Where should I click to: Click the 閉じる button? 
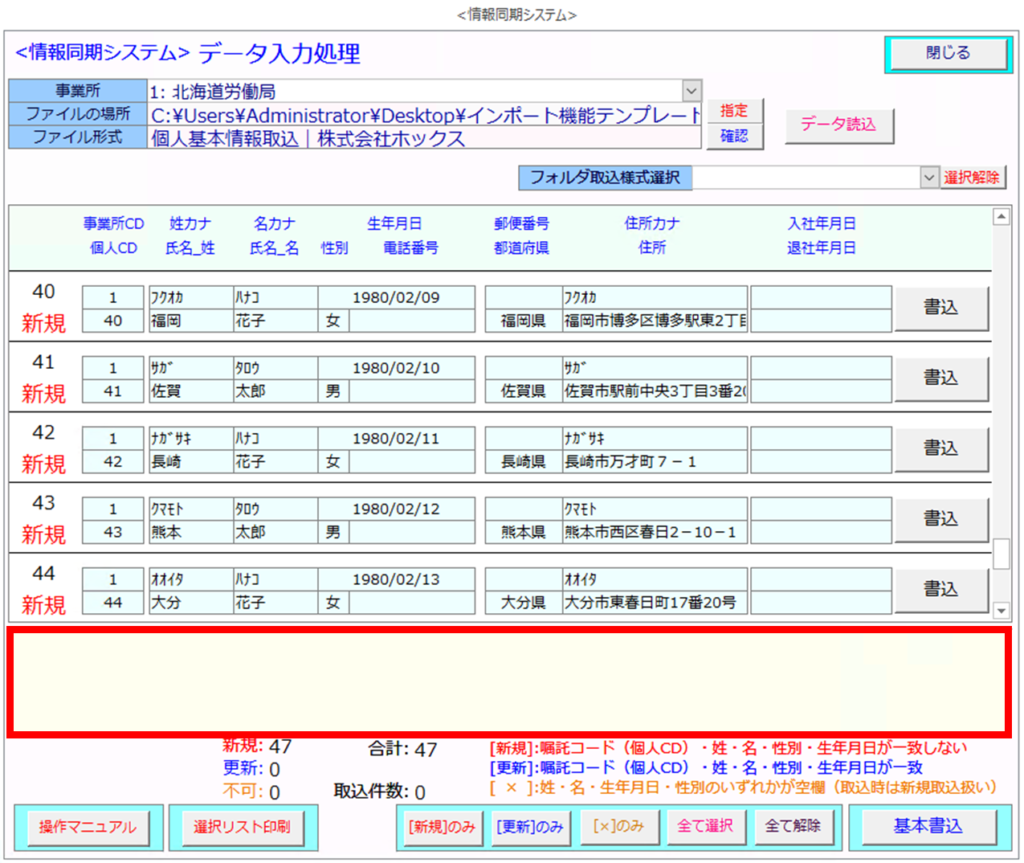946,54
